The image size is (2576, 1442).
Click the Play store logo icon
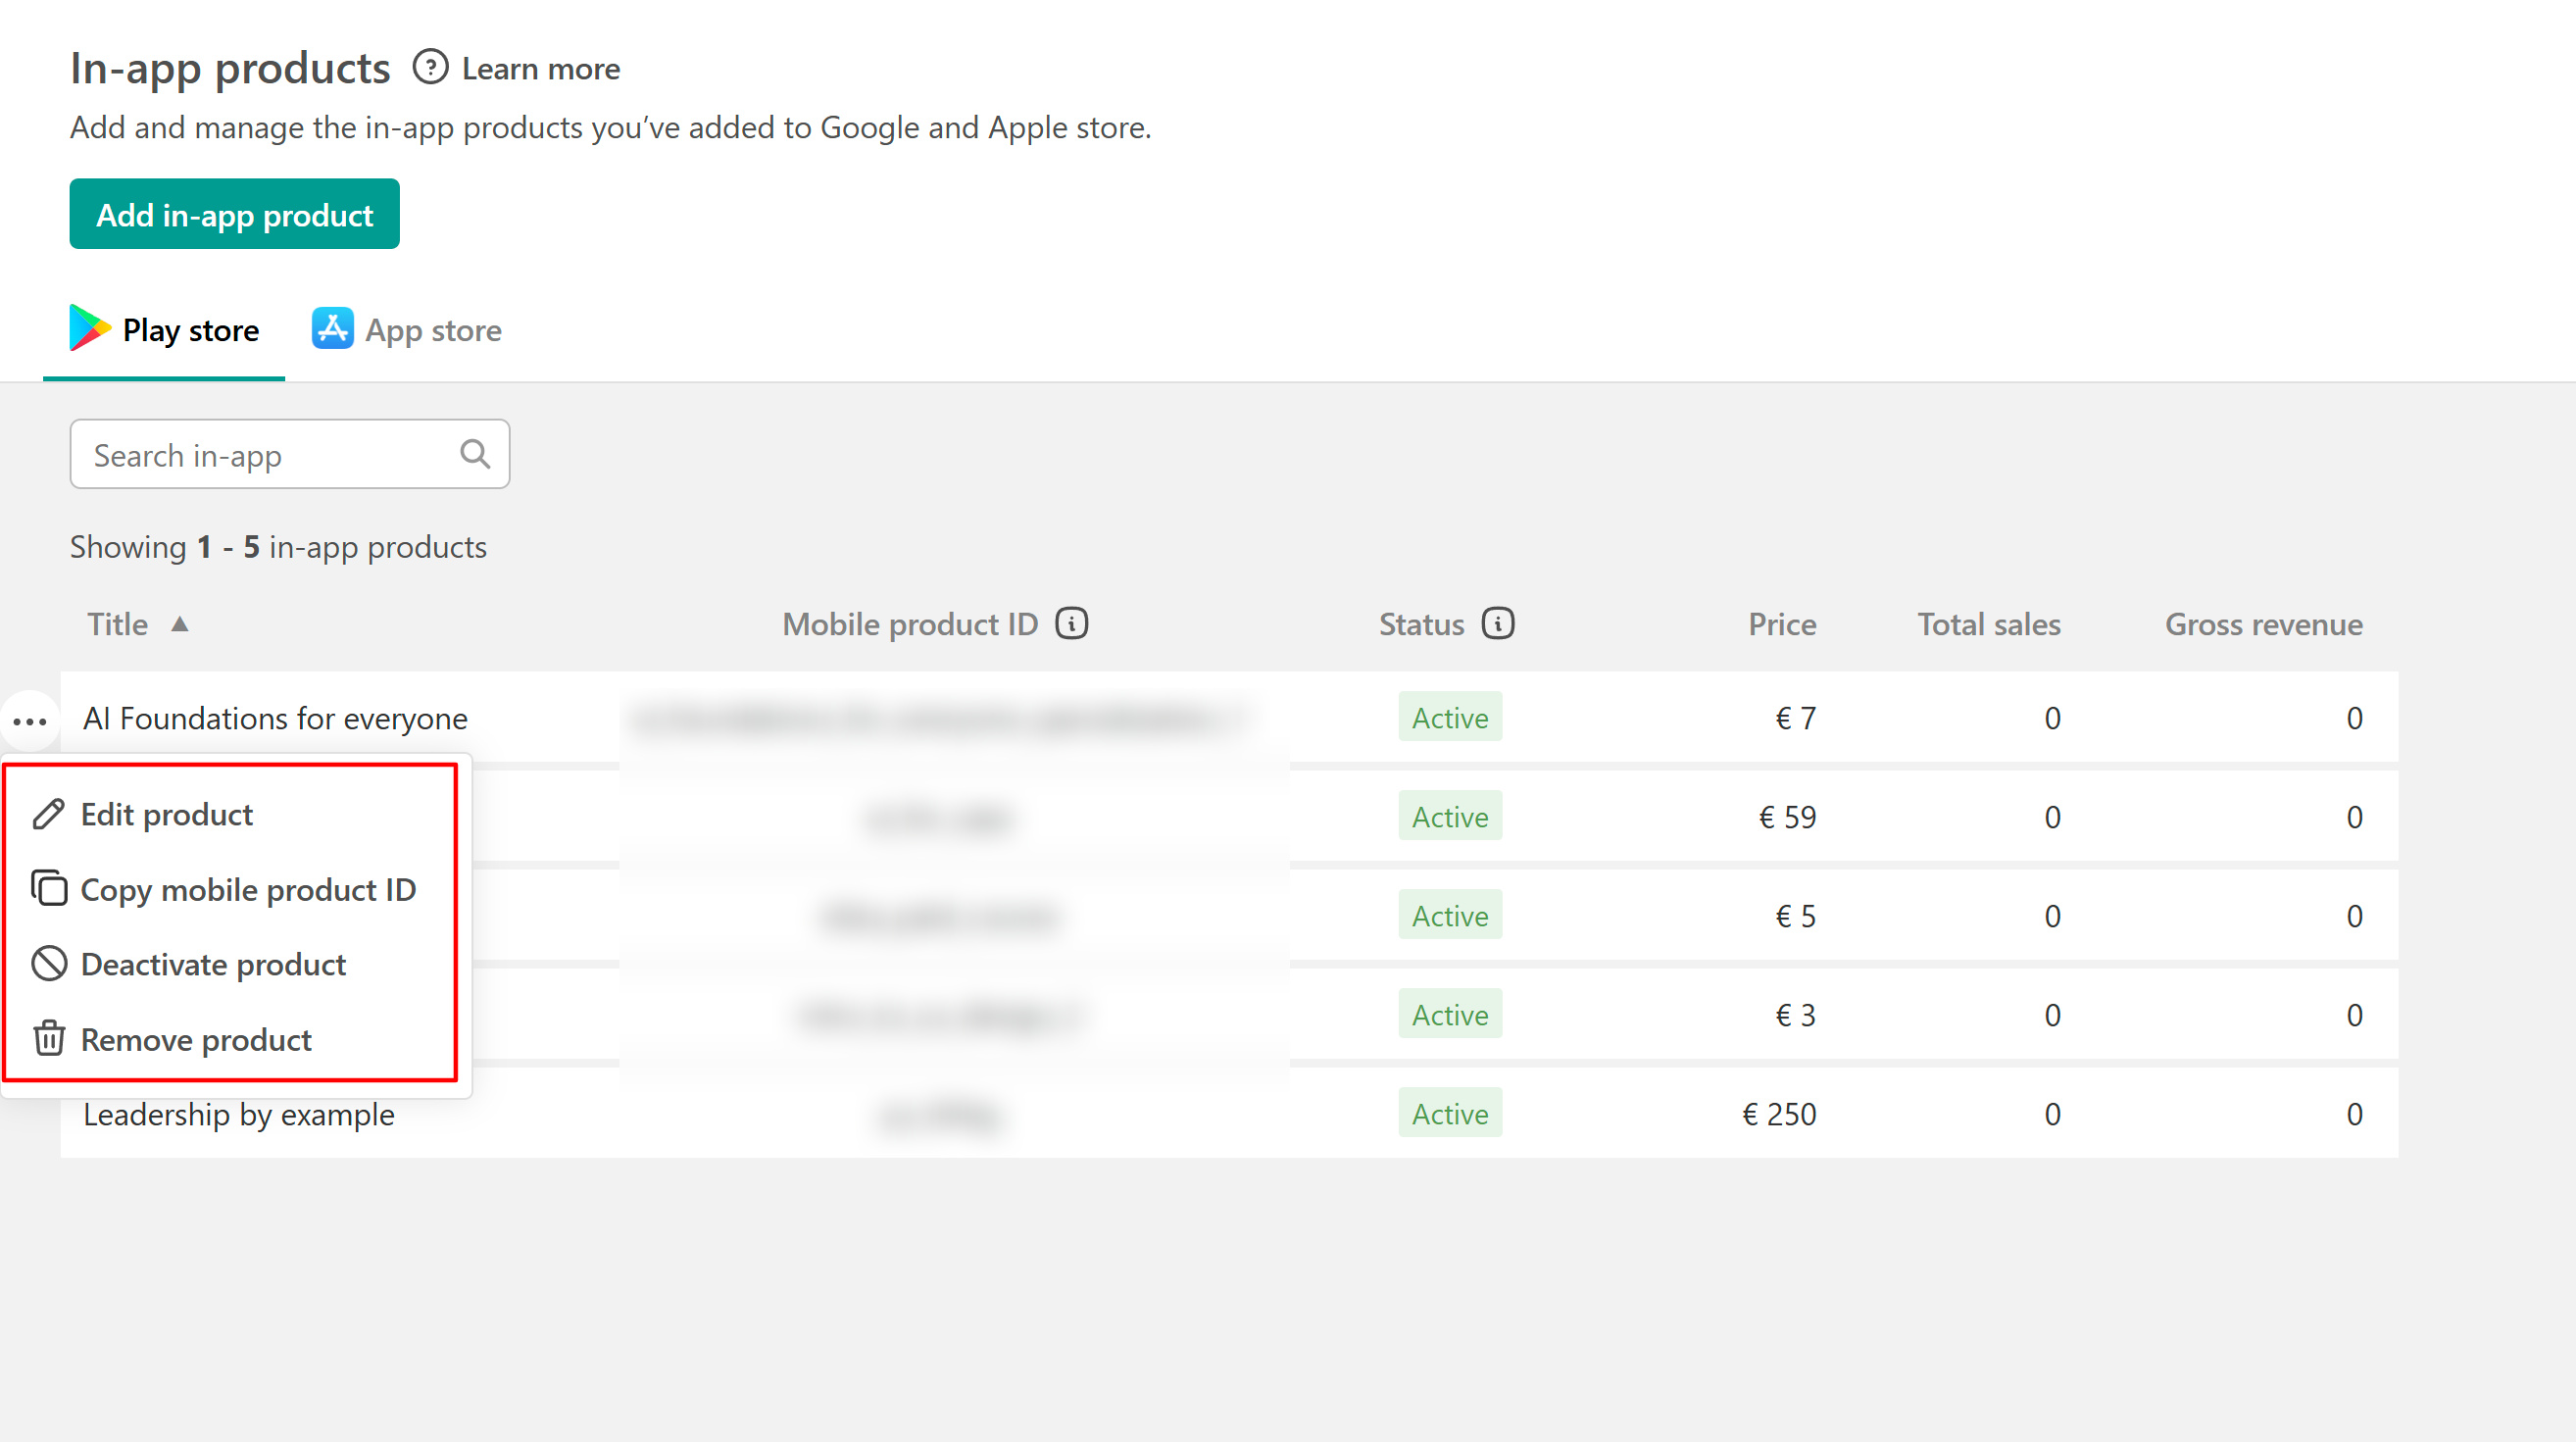tap(89, 329)
